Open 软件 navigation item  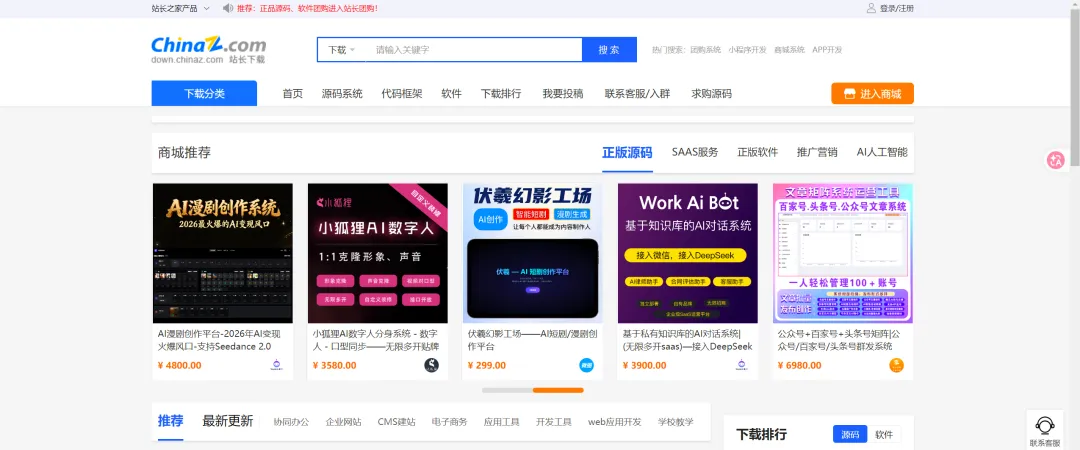[451, 94]
